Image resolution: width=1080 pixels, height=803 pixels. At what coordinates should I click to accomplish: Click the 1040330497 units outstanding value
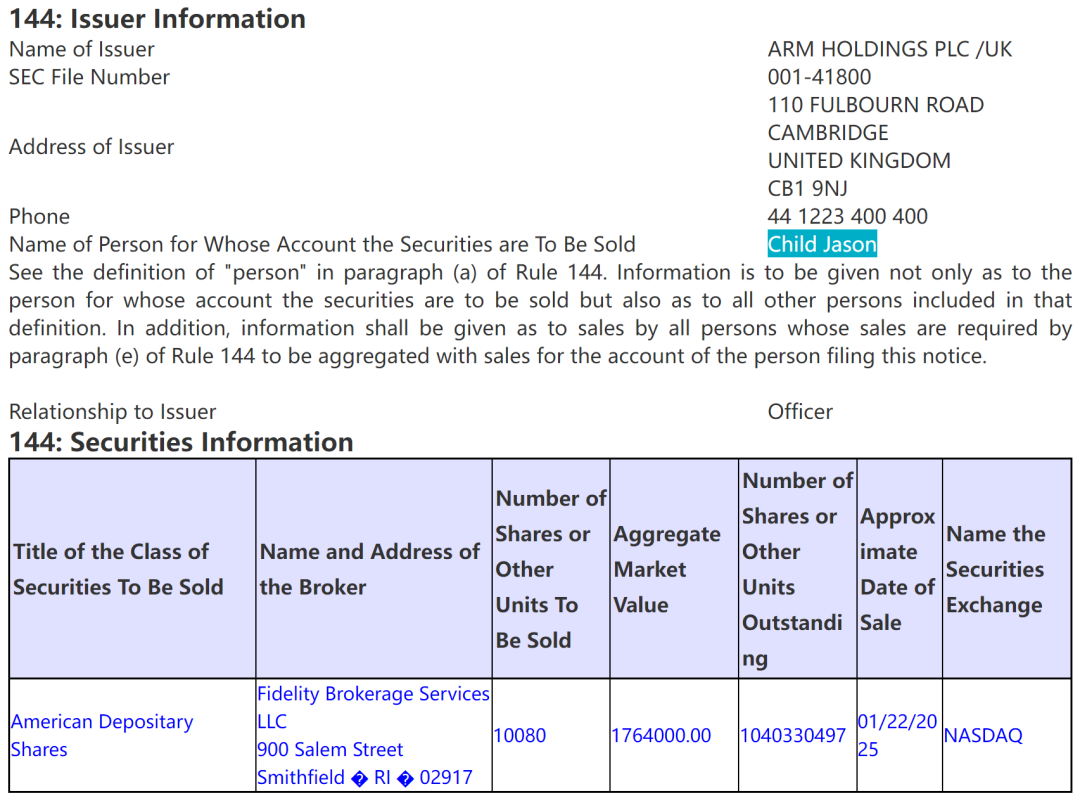pos(792,735)
